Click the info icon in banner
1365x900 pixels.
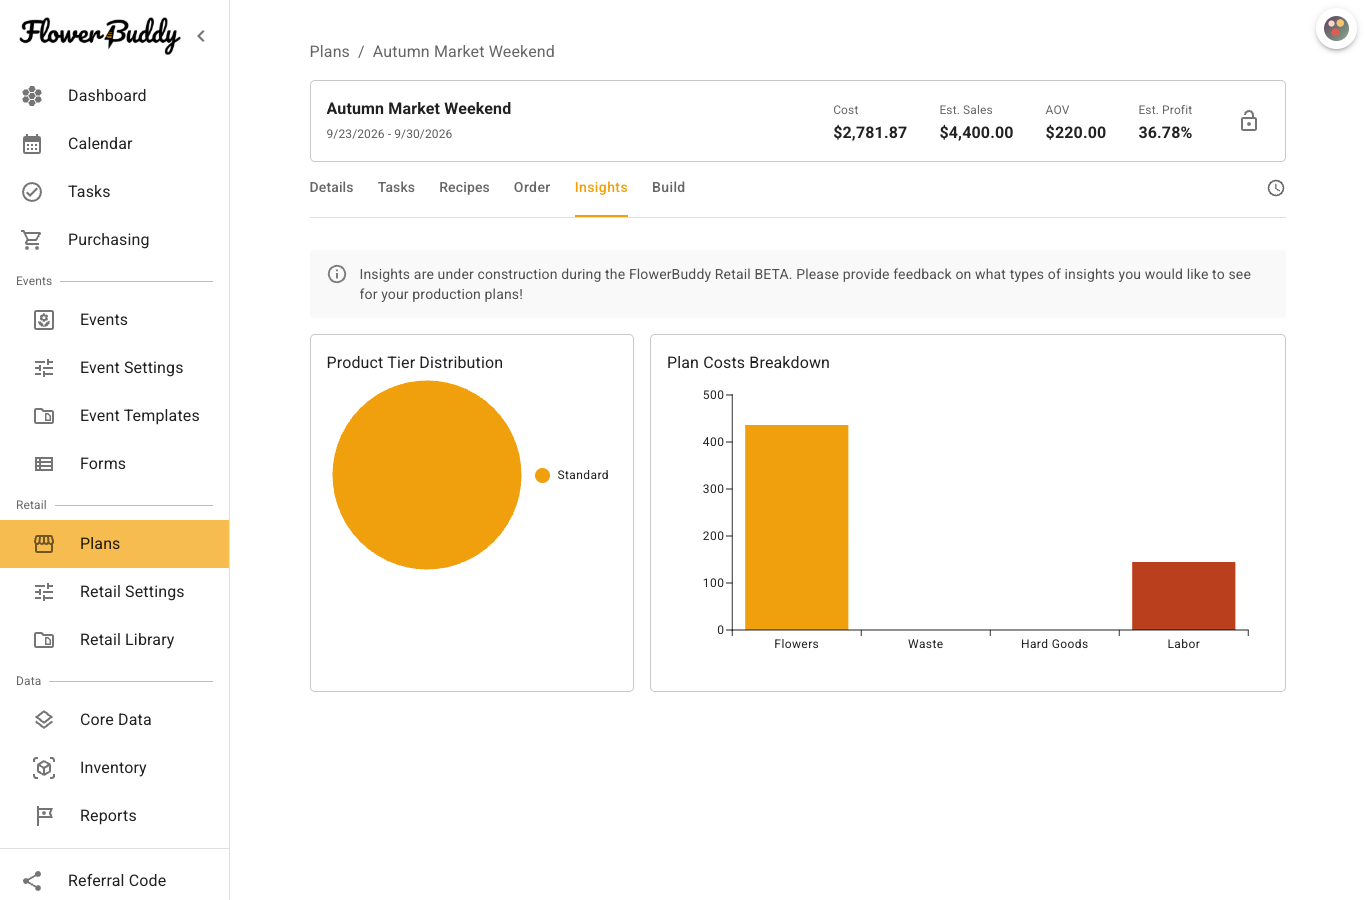point(337,274)
